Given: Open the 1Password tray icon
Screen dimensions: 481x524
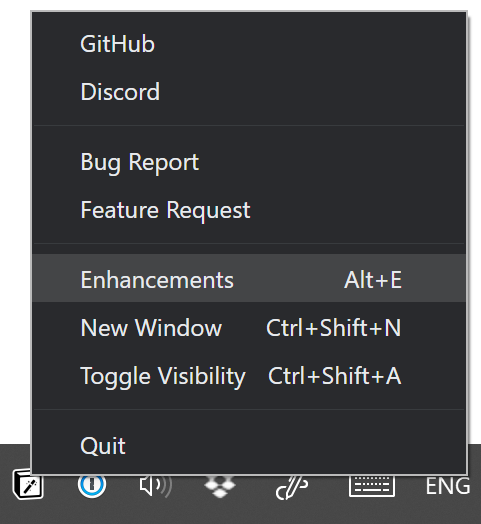Looking at the screenshot, I should (x=92, y=485).
